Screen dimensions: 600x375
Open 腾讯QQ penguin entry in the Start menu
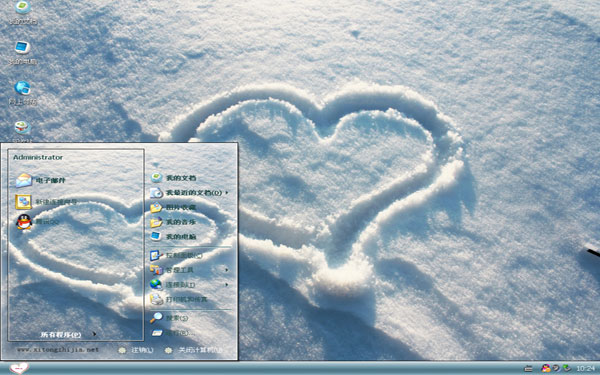38,222
